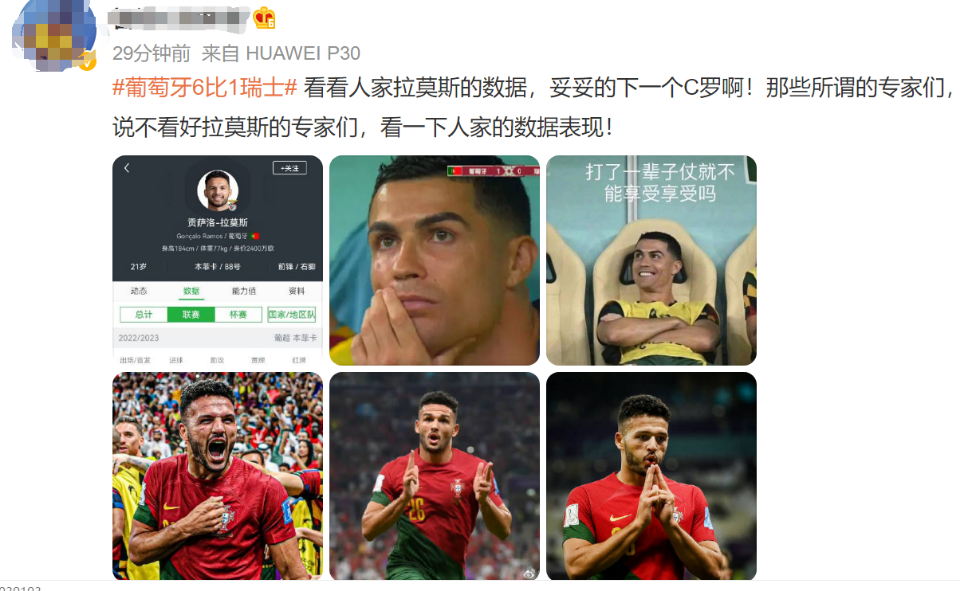Open the Ronaldo bench meme image

(x=651, y=260)
